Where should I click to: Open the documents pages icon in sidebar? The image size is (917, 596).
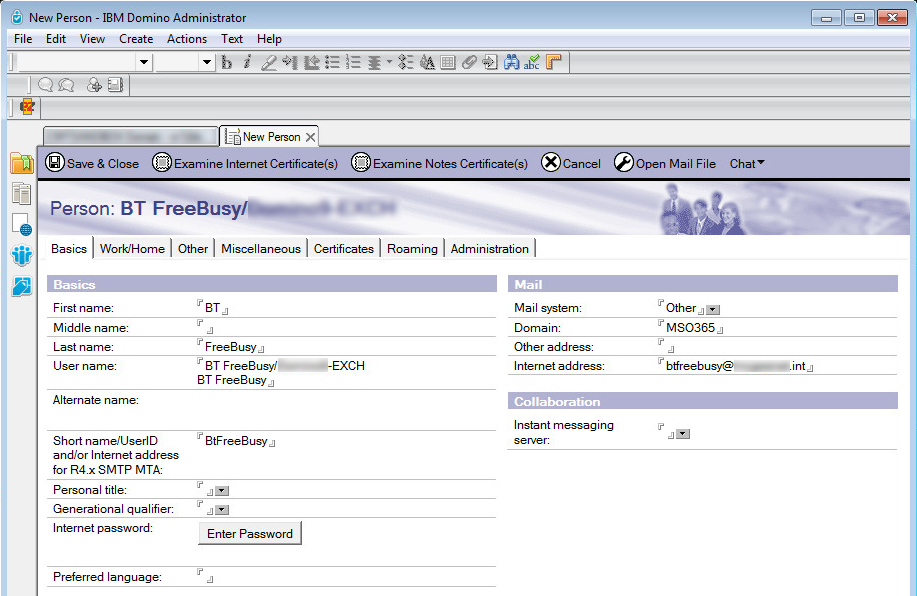click(22, 194)
